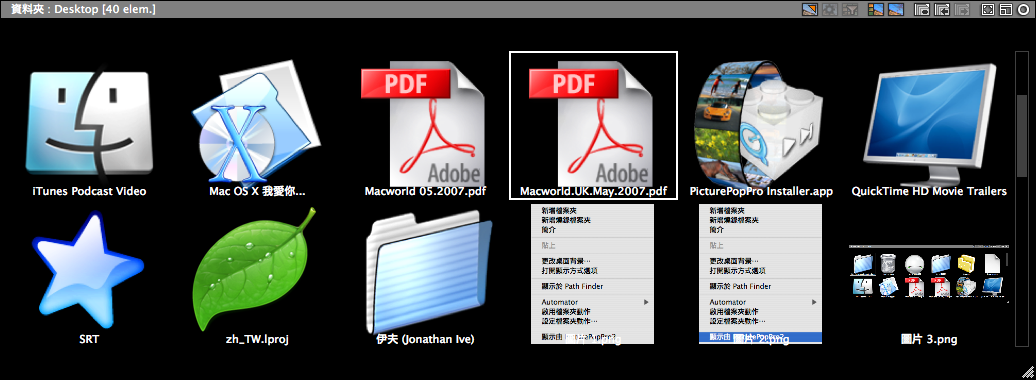Viewport: 1036px width, 380px height.
Task: Switch to single image view icon
Action: click(896, 9)
